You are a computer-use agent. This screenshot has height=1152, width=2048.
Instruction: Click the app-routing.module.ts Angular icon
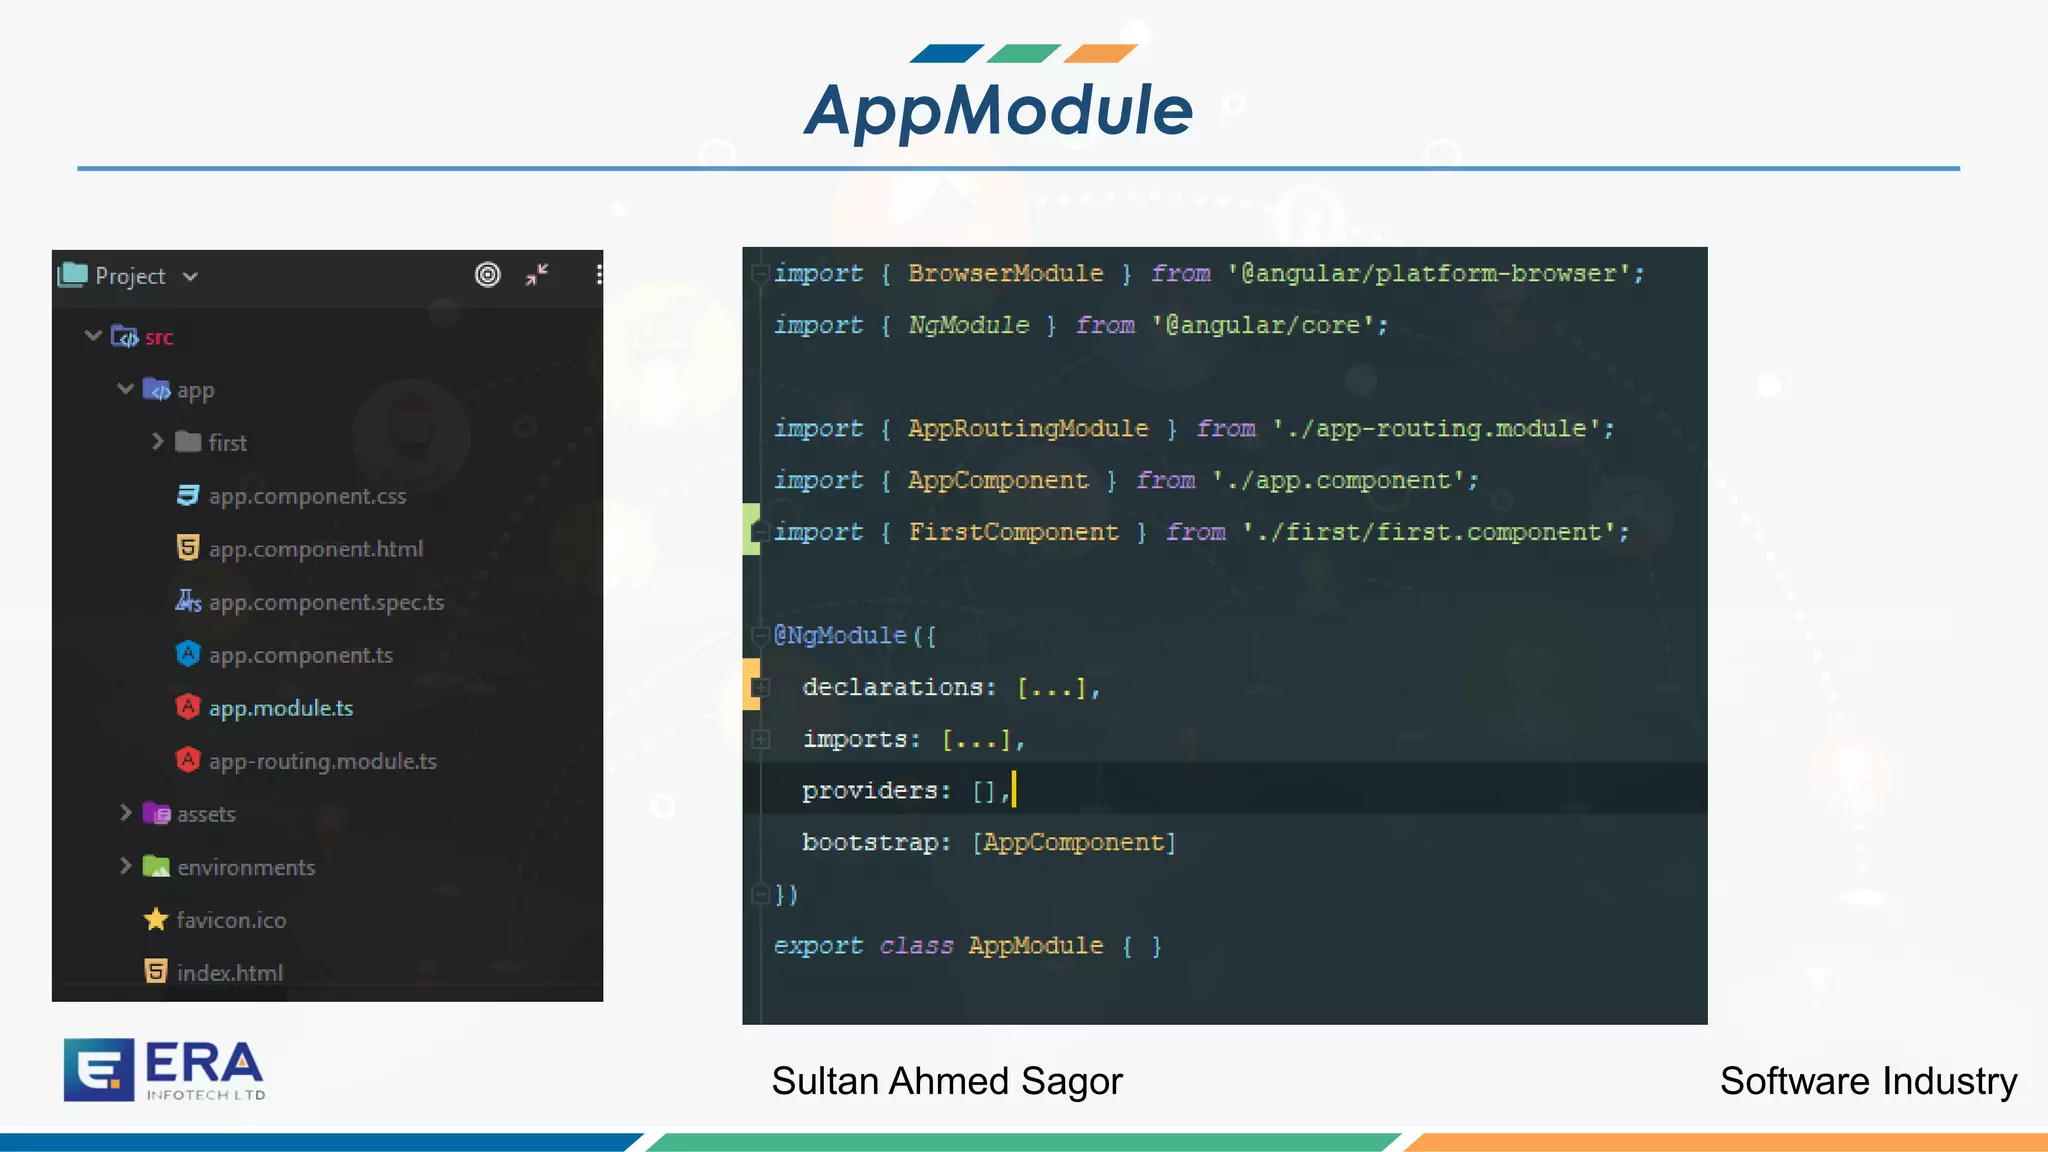point(188,760)
